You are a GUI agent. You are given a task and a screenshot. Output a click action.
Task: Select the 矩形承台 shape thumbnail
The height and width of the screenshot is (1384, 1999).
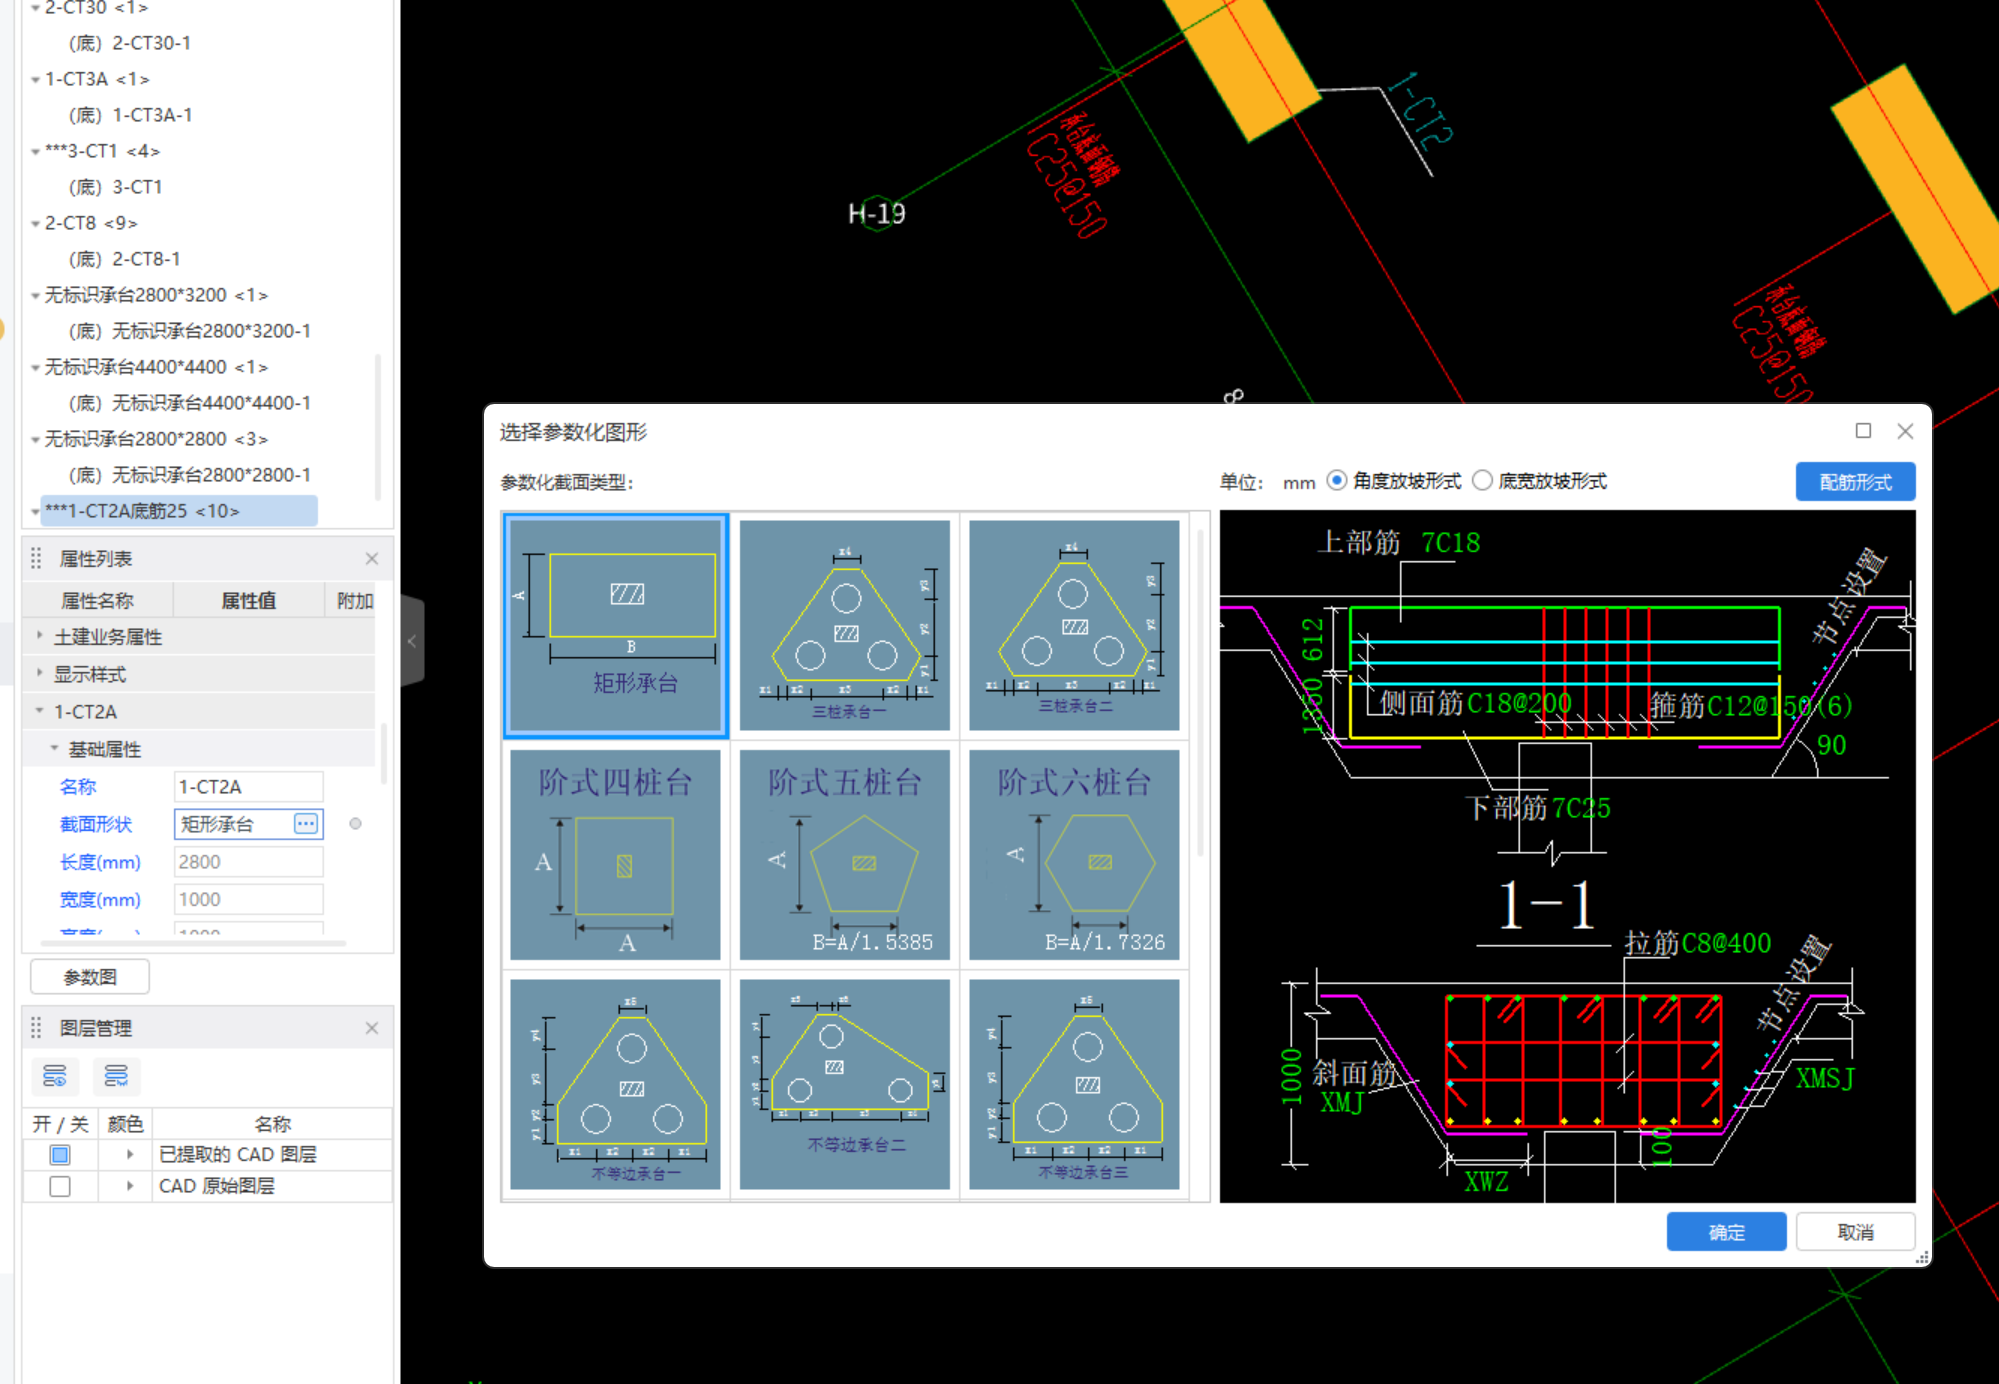coord(615,625)
